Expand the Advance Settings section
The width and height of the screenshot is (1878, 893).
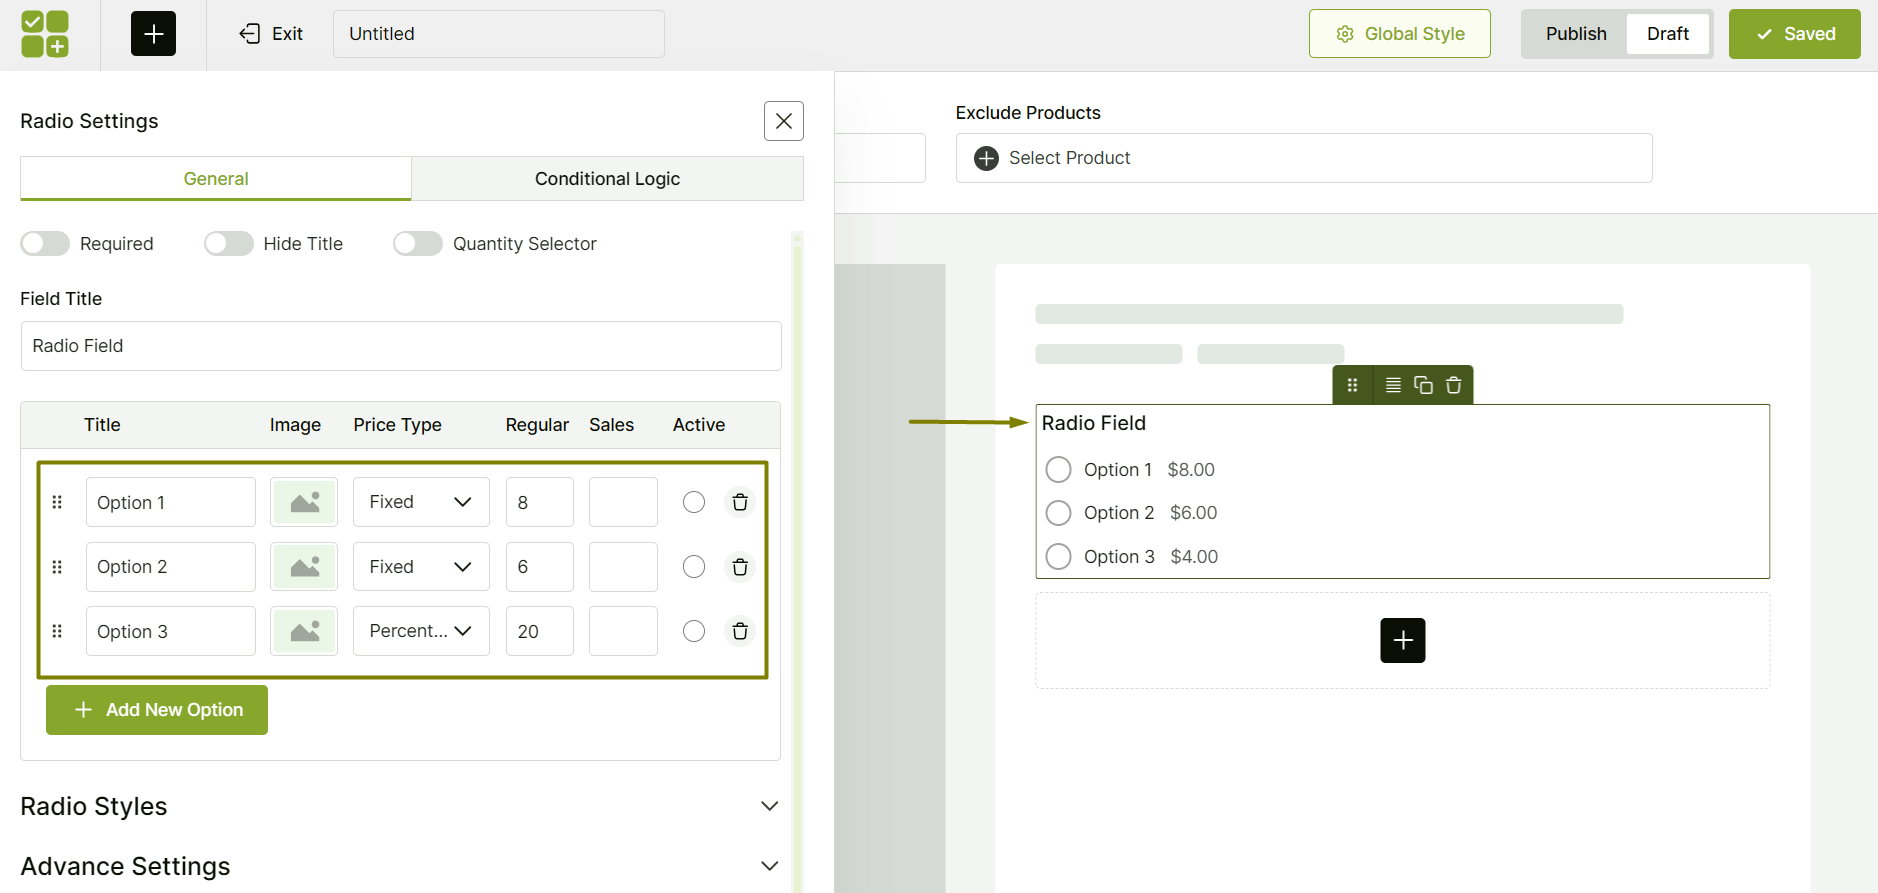coord(769,866)
